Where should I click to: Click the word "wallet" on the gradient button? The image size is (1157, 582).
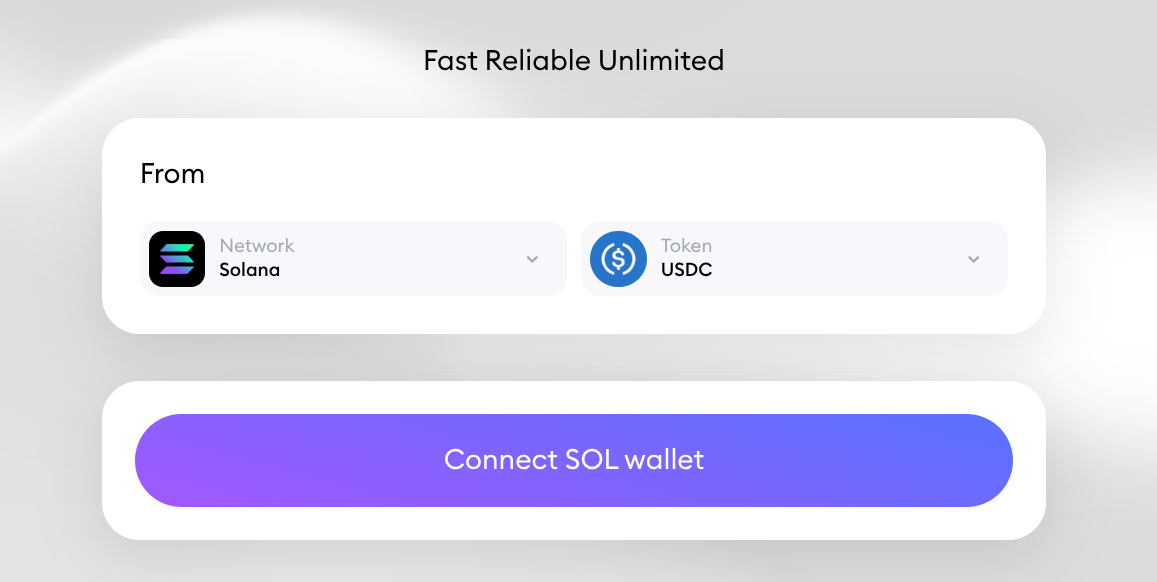coord(664,460)
